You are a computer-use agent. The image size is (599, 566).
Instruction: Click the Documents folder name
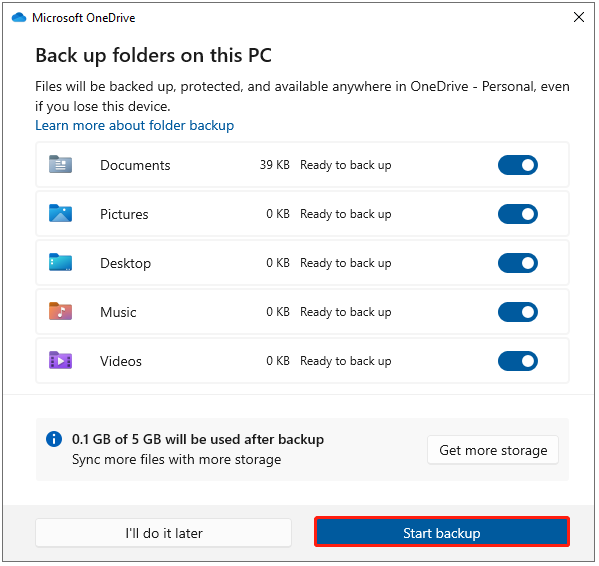[135, 165]
